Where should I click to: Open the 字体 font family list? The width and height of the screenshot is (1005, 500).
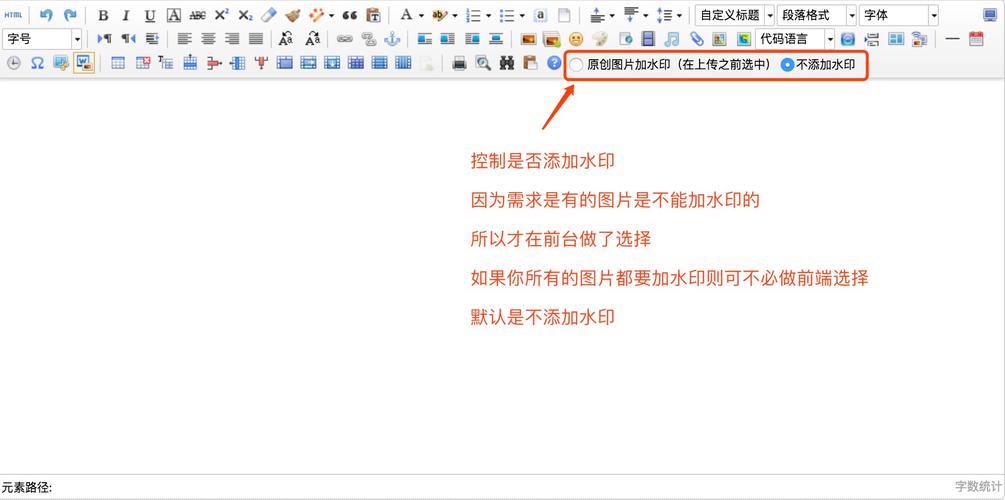point(898,16)
